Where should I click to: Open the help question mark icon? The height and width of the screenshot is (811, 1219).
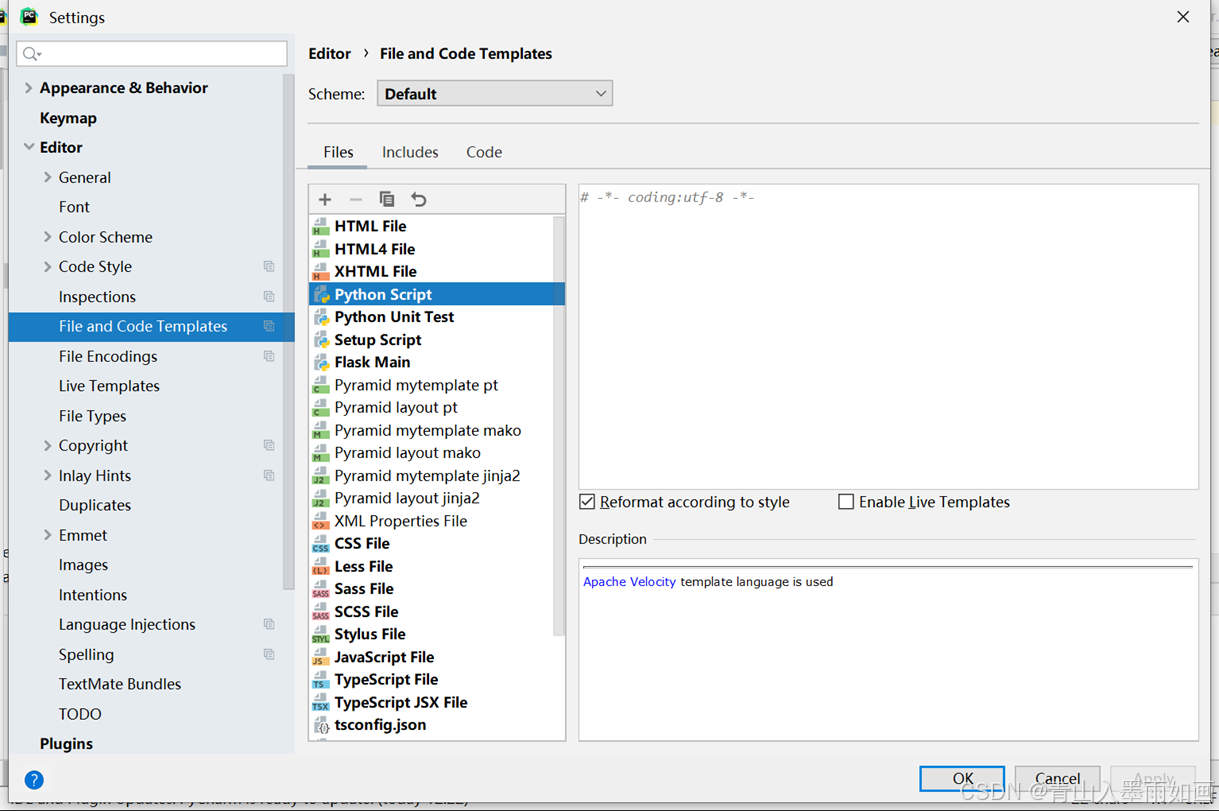pos(34,780)
